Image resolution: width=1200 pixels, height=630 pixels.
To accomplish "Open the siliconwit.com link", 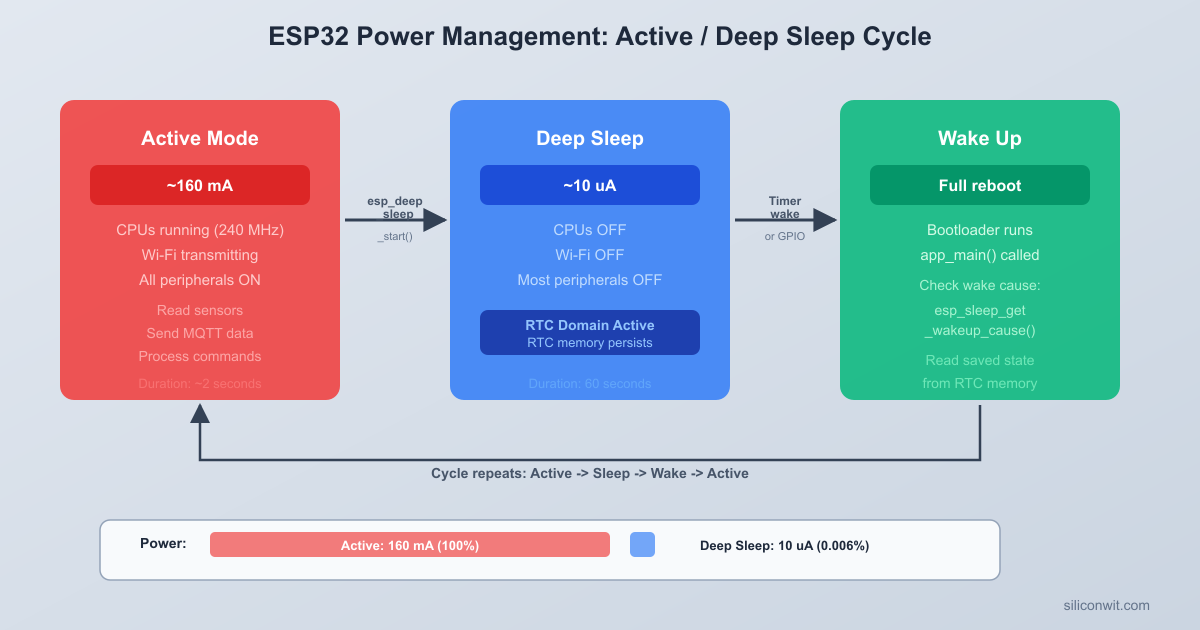I will [1108, 605].
